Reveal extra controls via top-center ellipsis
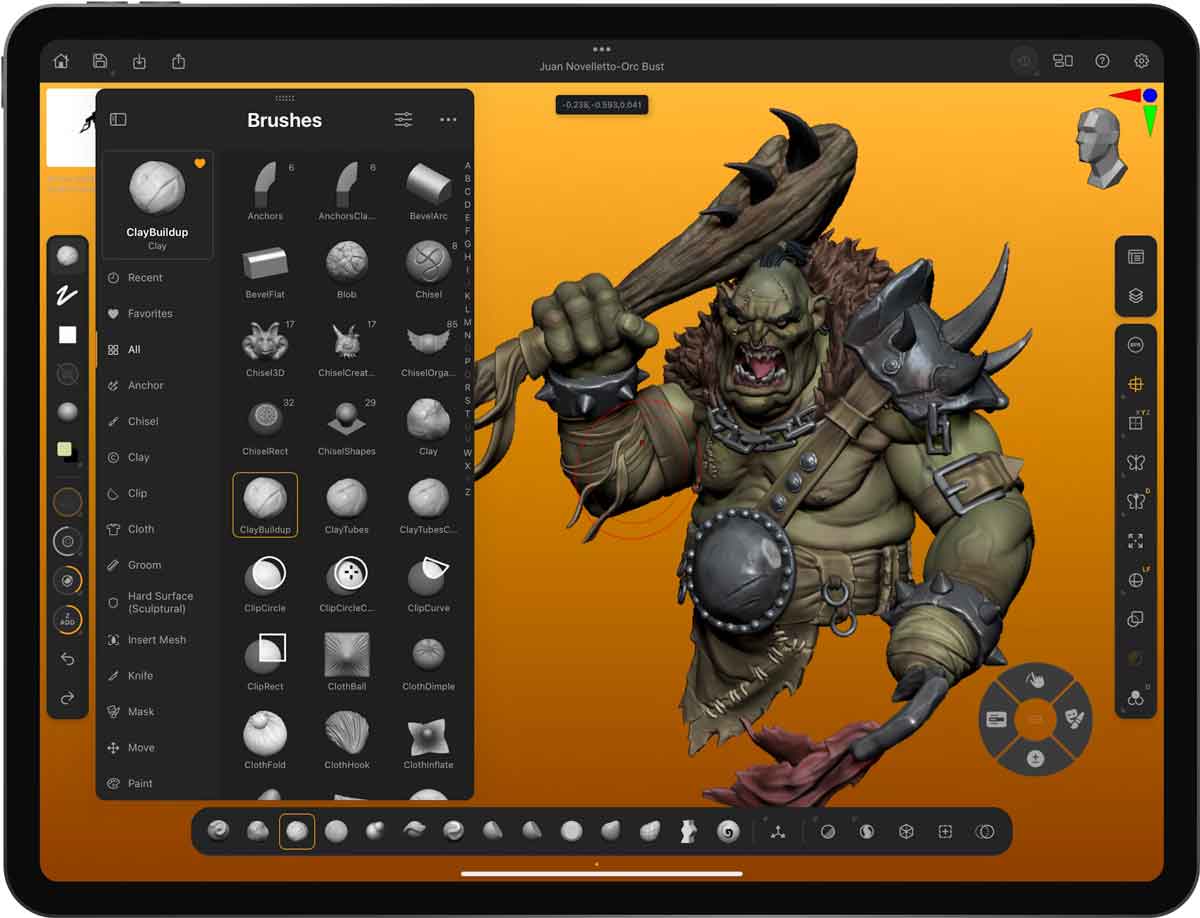Screen dimensions: 1200x918 tap(601, 47)
